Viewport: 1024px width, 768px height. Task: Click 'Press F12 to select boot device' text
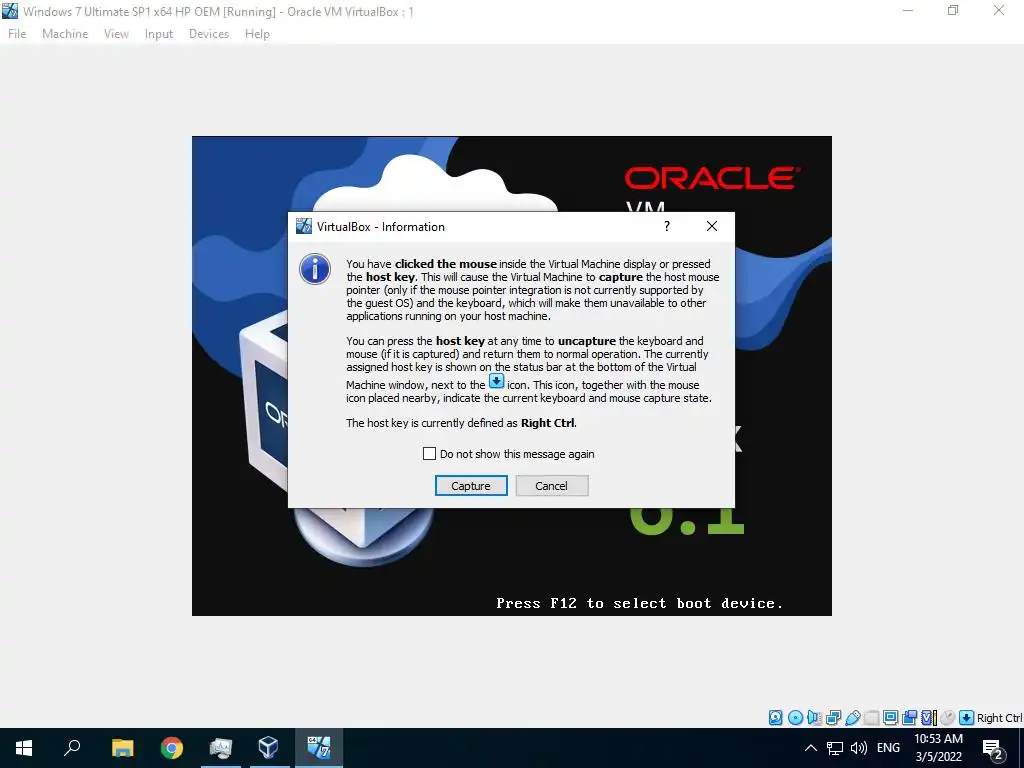(639, 603)
